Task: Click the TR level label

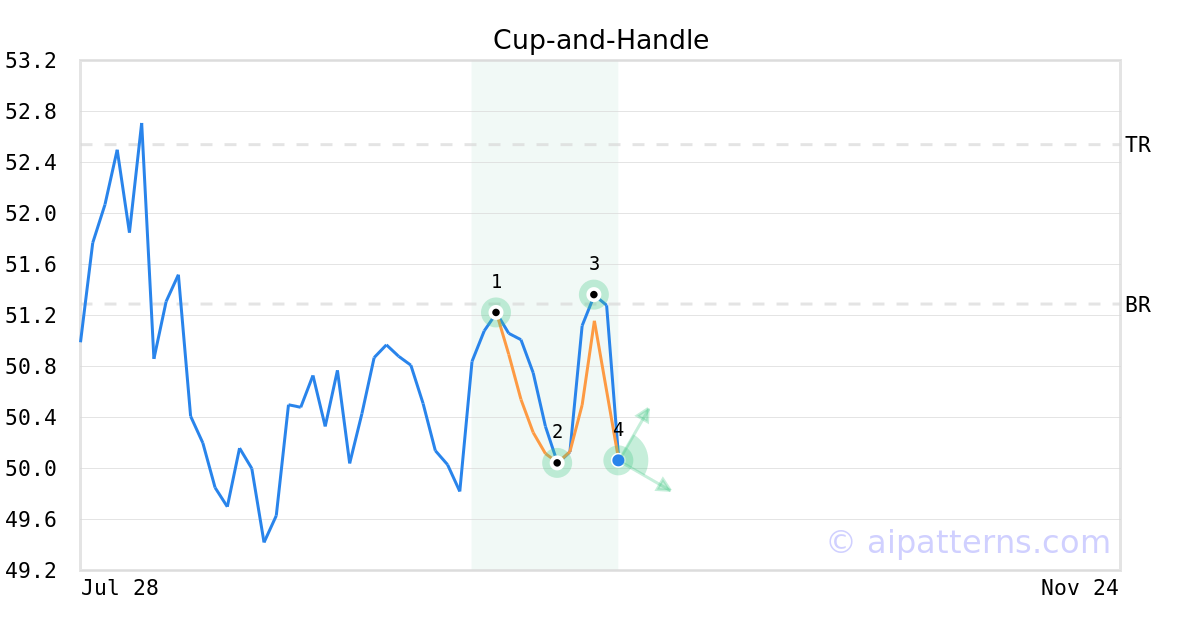Action: coord(1138,145)
